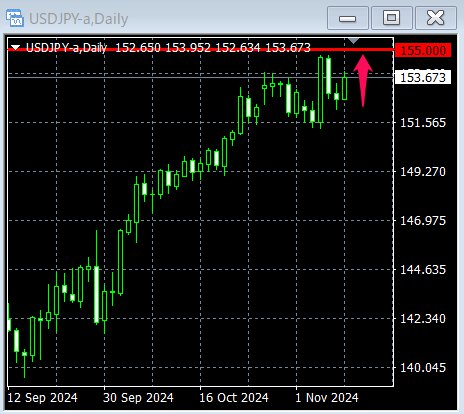The height and width of the screenshot is (414, 464).
Task: Click the 142.340 price scale value
Action: [x=423, y=319]
